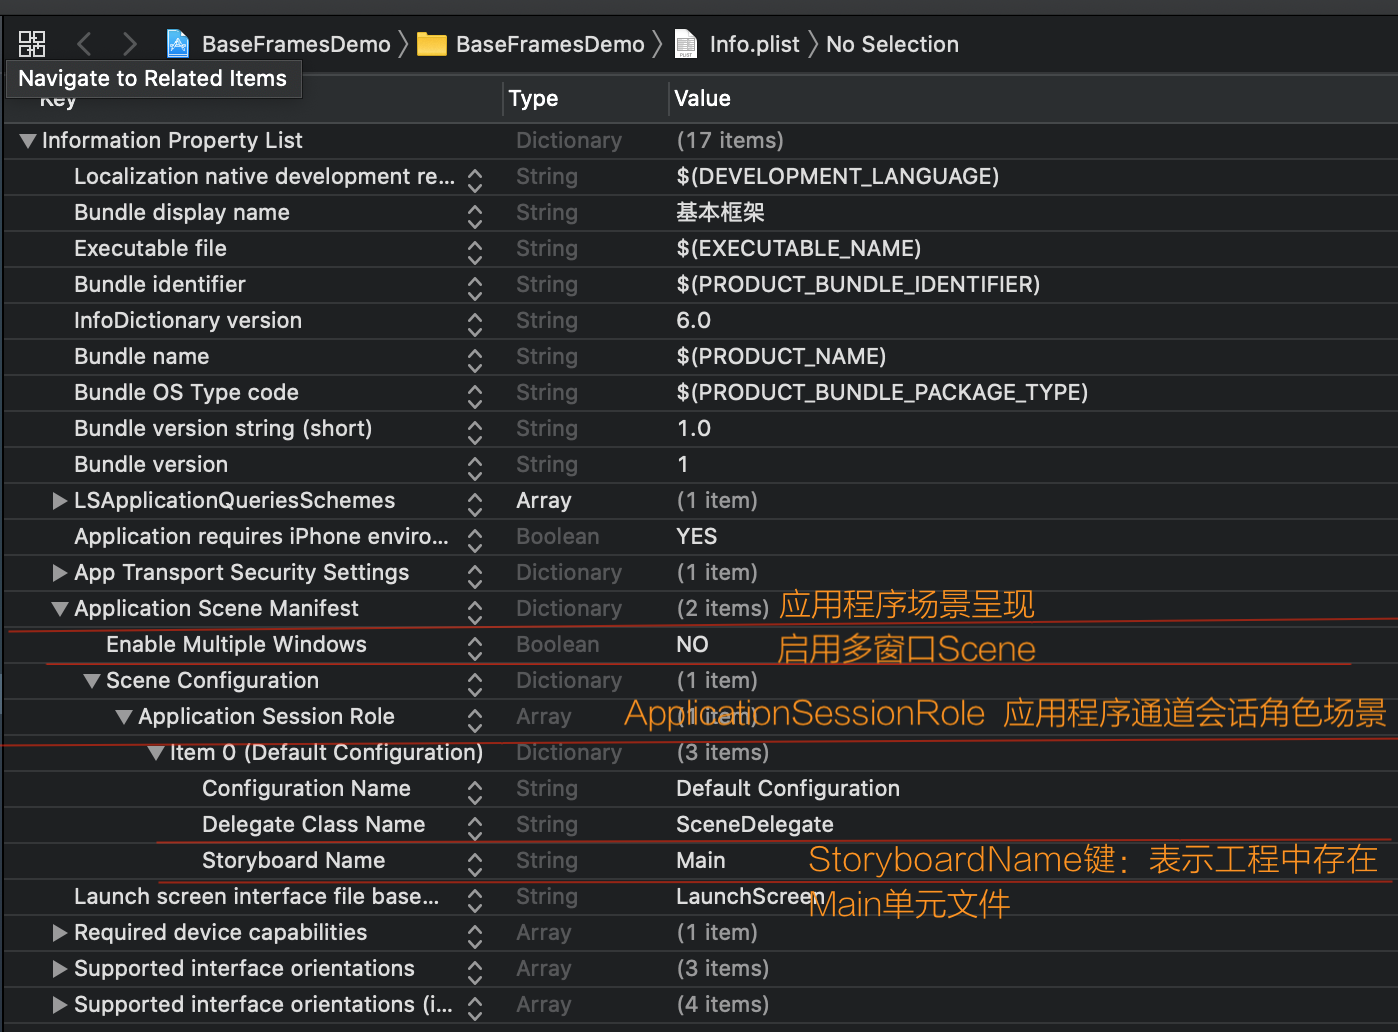Click the BaseFramesDemo project file icon

coord(178,44)
